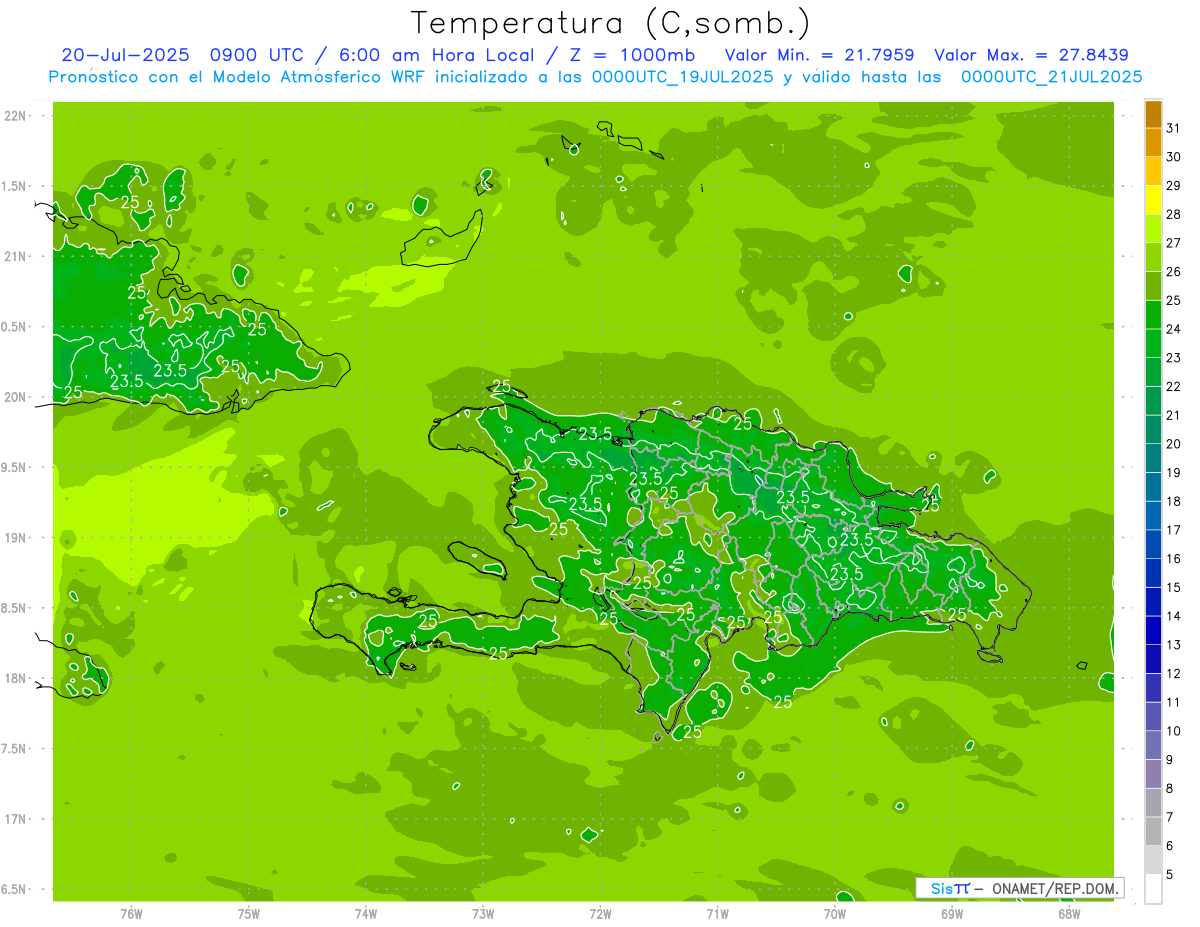Click the "74W" longitude axis label
This screenshot has width=1200, height=927.
365,914
